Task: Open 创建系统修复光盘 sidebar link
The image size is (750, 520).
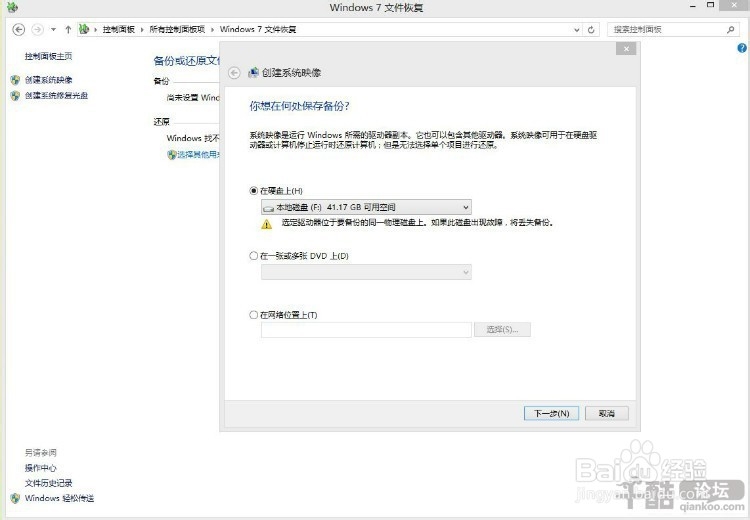Action: 56,96
